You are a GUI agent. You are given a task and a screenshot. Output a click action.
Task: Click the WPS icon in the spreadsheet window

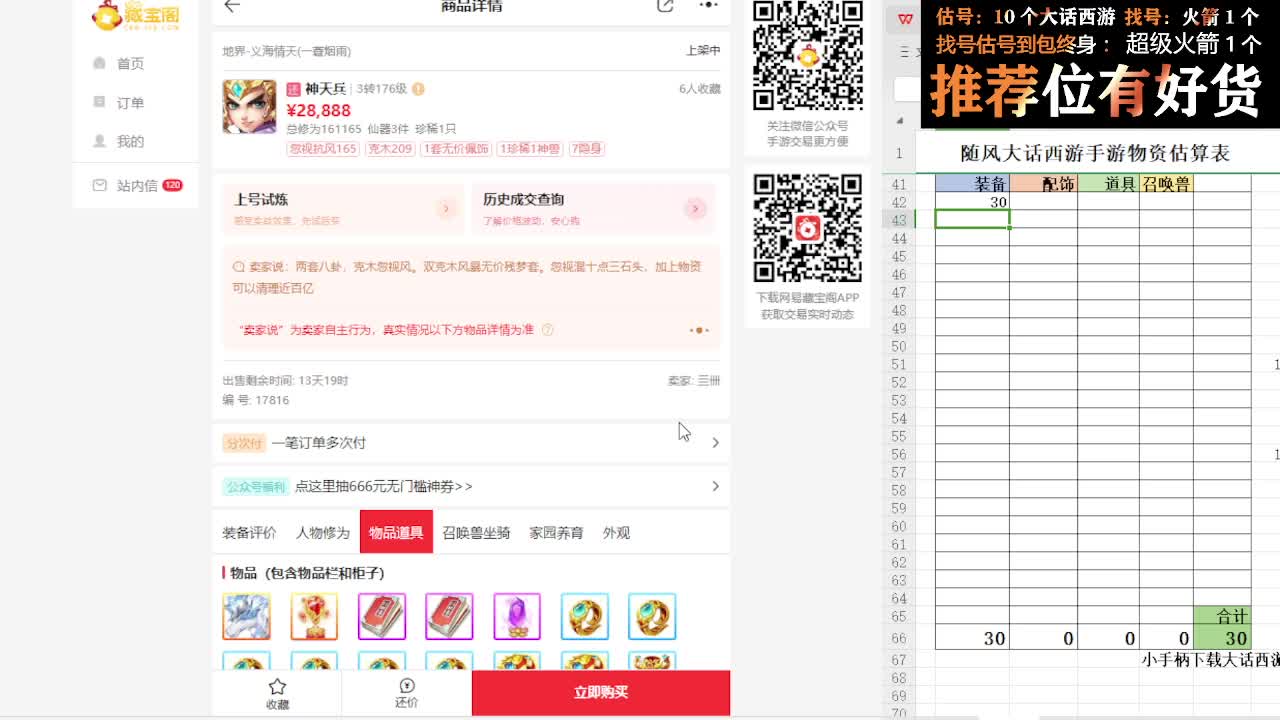[x=904, y=17]
